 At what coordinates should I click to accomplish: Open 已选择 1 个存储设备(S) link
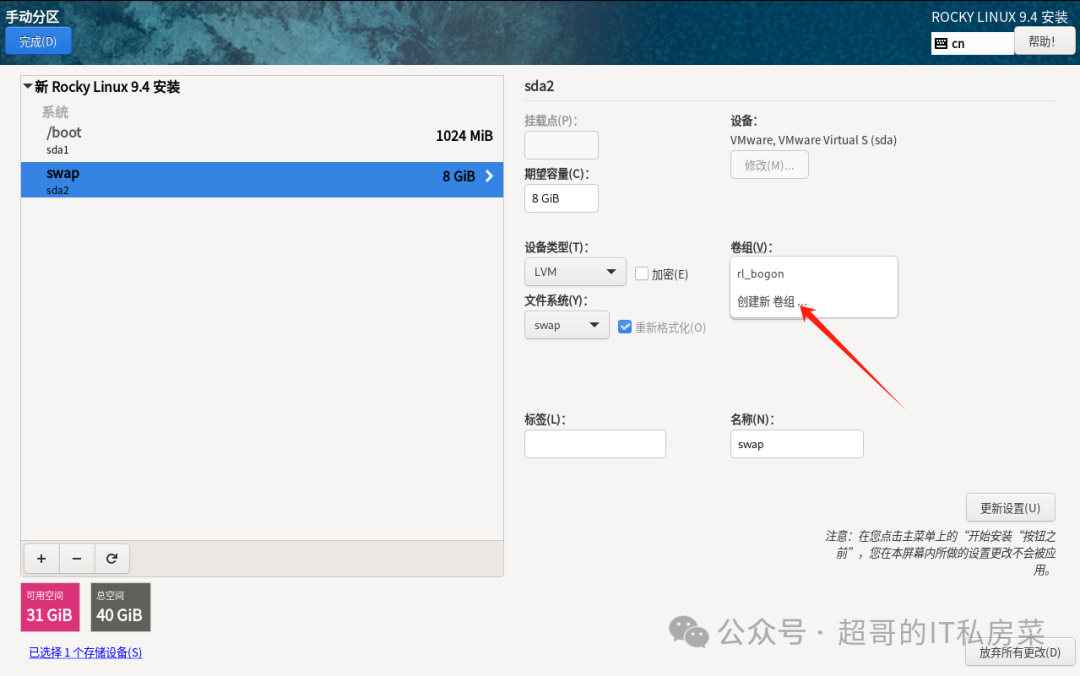[x=85, y=651]
